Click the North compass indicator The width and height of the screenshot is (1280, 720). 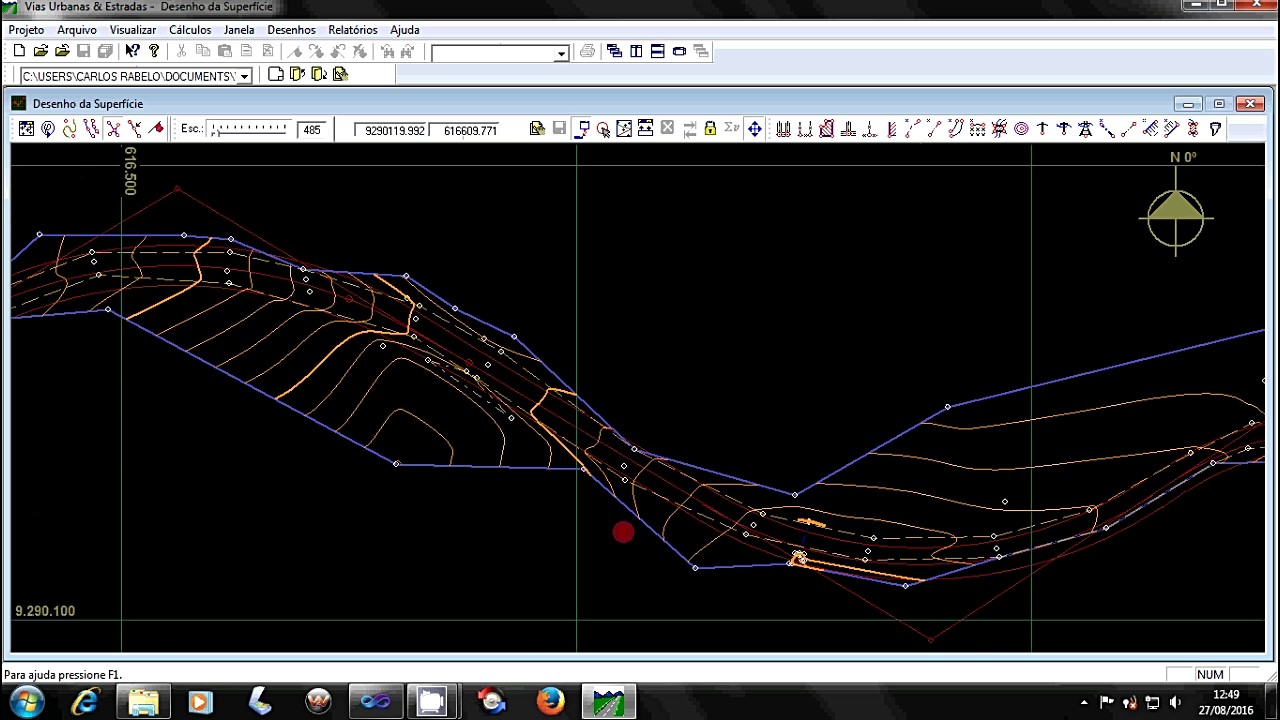click(1176, 216)
